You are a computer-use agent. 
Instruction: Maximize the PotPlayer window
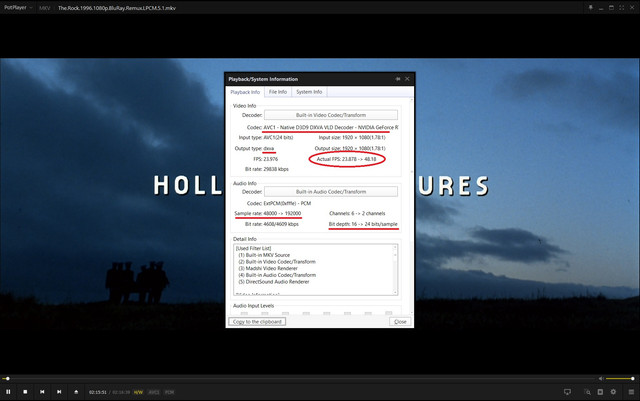(x=611, y=8)
